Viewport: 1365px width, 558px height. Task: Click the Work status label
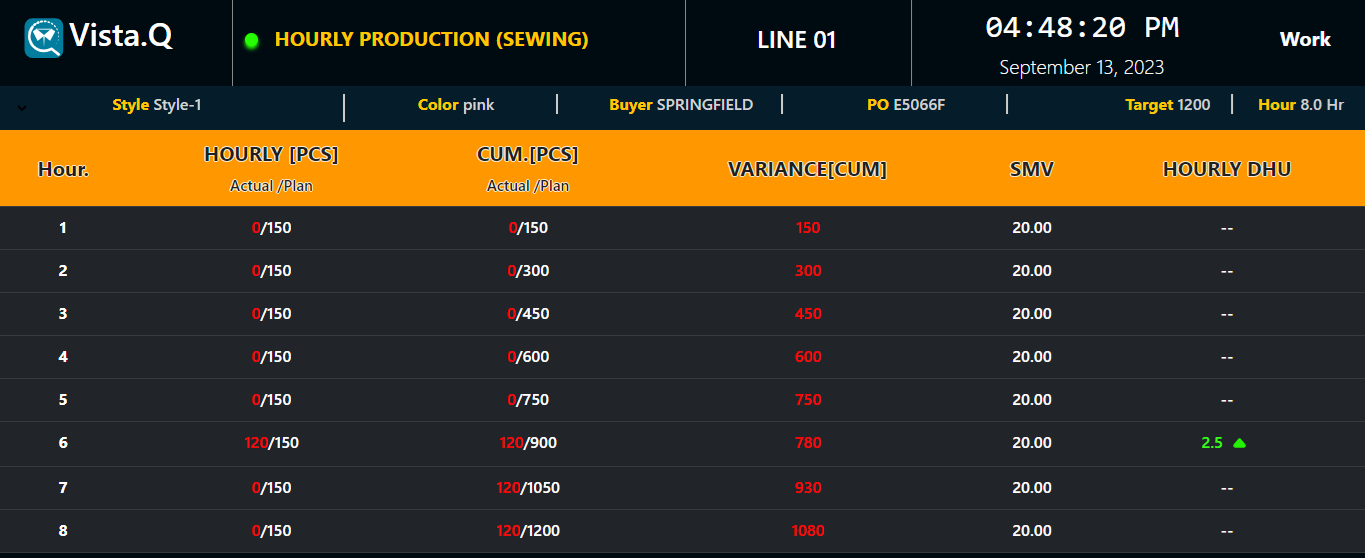[x=1304, y=39]
